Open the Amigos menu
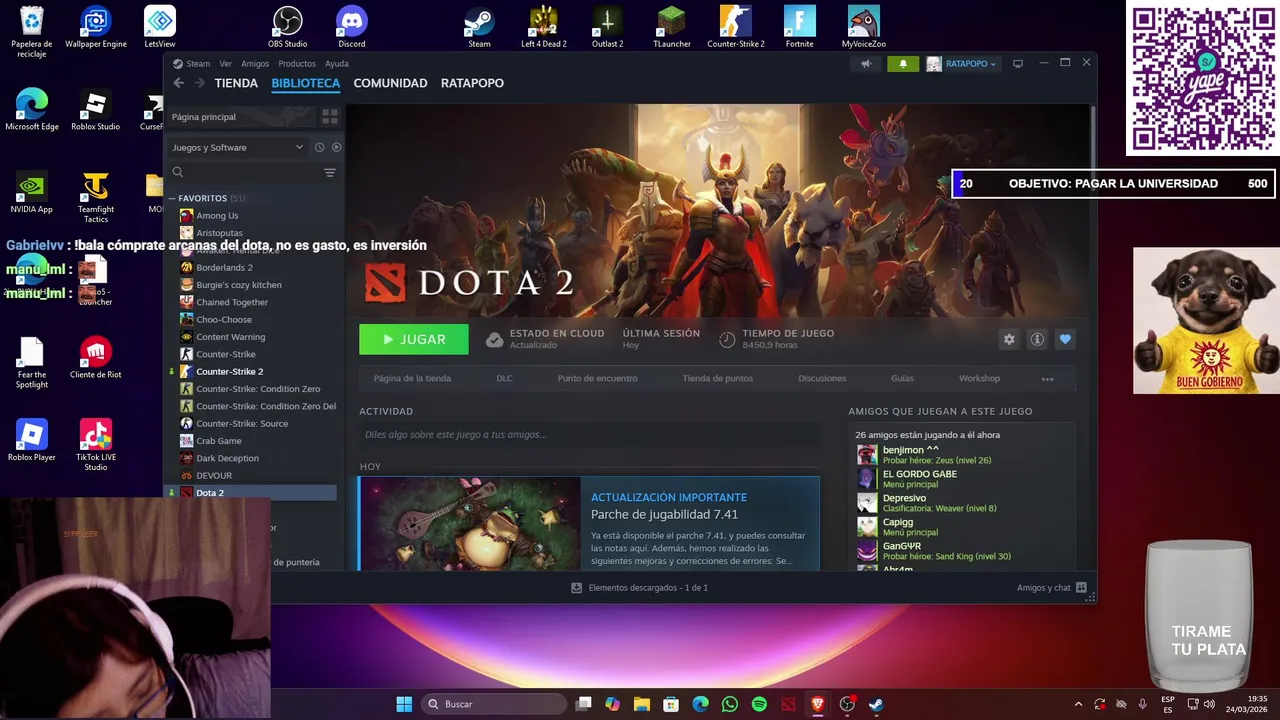The height and width of the screenshot is (720, 1280). click(x=255, y=64)
